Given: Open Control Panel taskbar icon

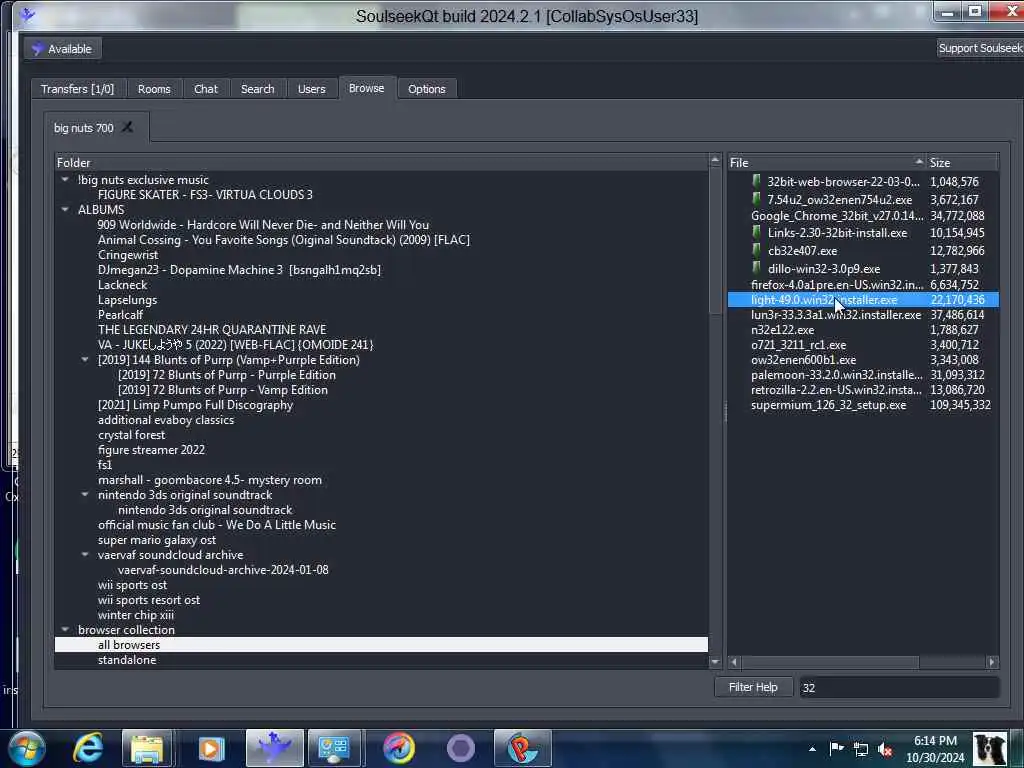Looking at the screenshot, I should (x=334, y=748).
